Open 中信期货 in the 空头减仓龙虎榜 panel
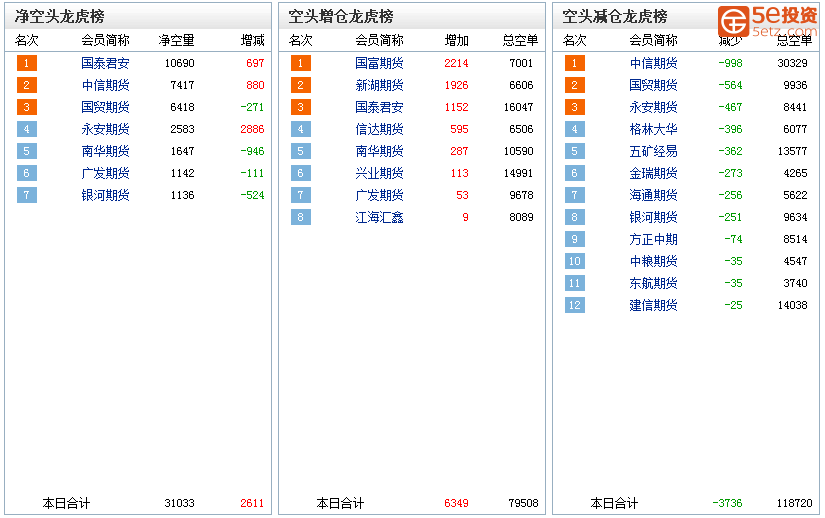This screenshot has width=825, height=518. 653,63
